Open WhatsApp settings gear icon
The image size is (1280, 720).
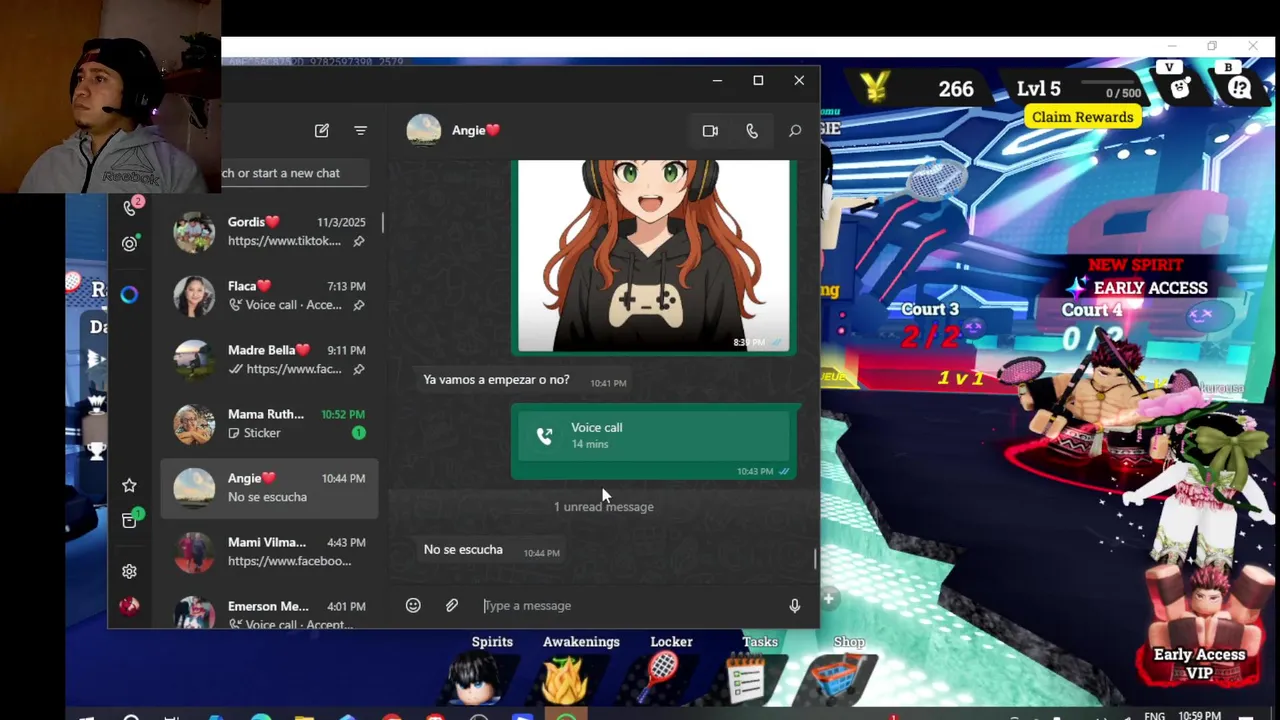[129, 571]
